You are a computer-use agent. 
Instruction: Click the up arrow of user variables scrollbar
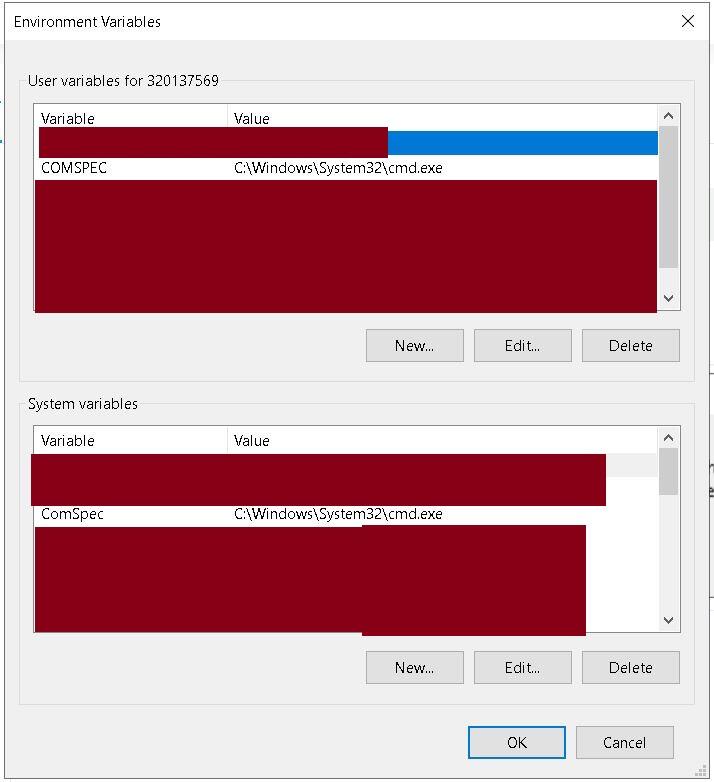[669, 116]
